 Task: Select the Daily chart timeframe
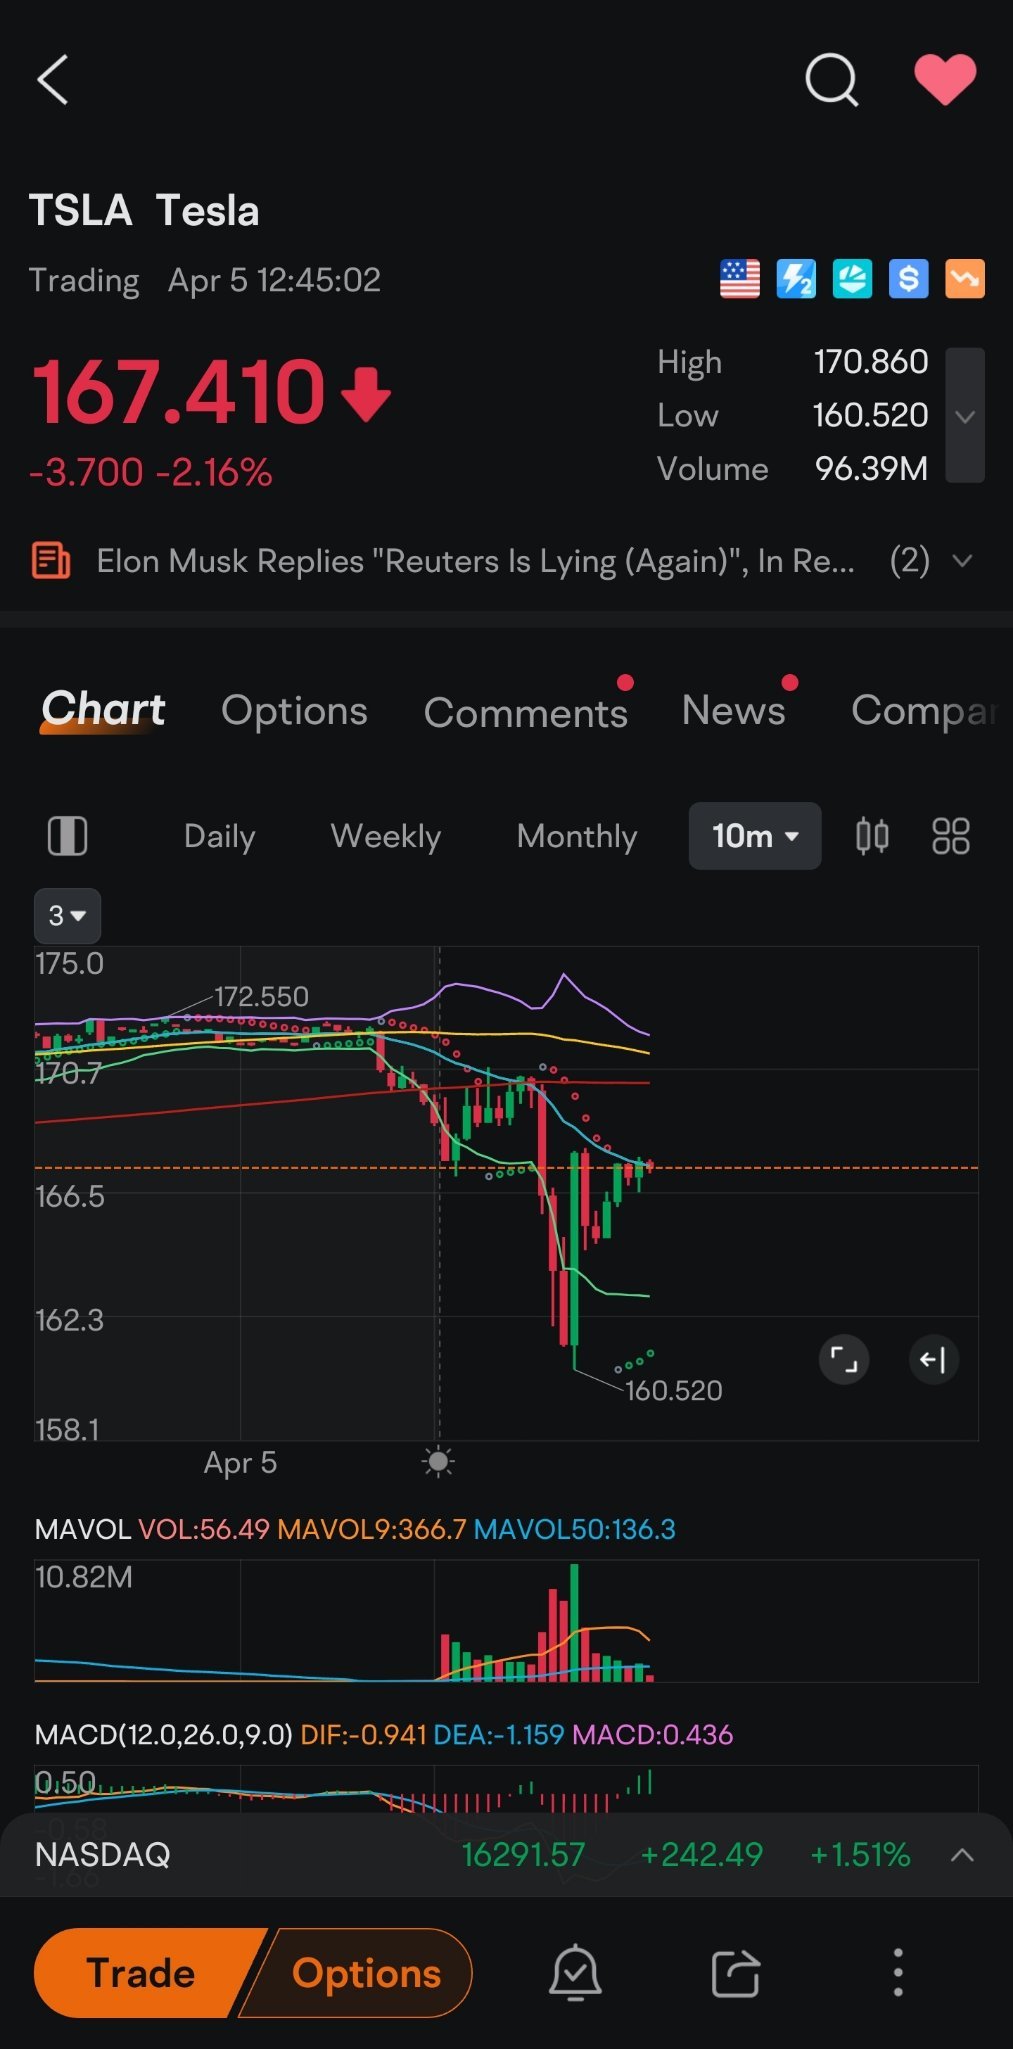pos(220,836)
